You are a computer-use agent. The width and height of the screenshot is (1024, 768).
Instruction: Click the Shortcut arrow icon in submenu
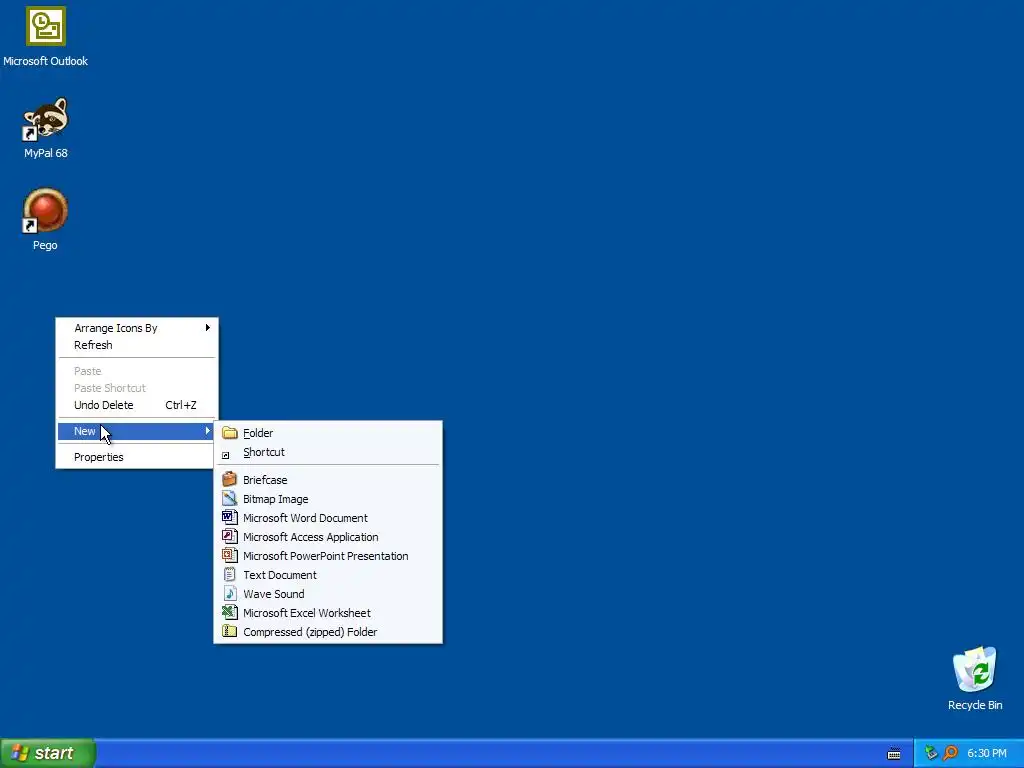pos(226,455)
